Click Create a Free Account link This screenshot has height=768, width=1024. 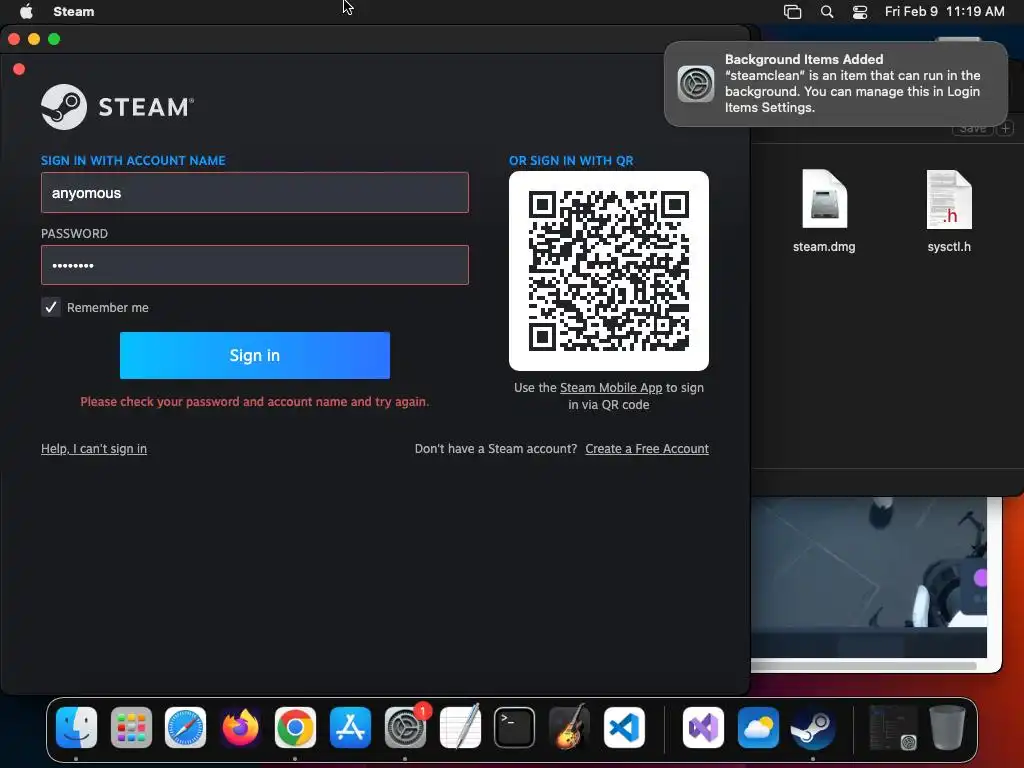click(x=647, y=449)
